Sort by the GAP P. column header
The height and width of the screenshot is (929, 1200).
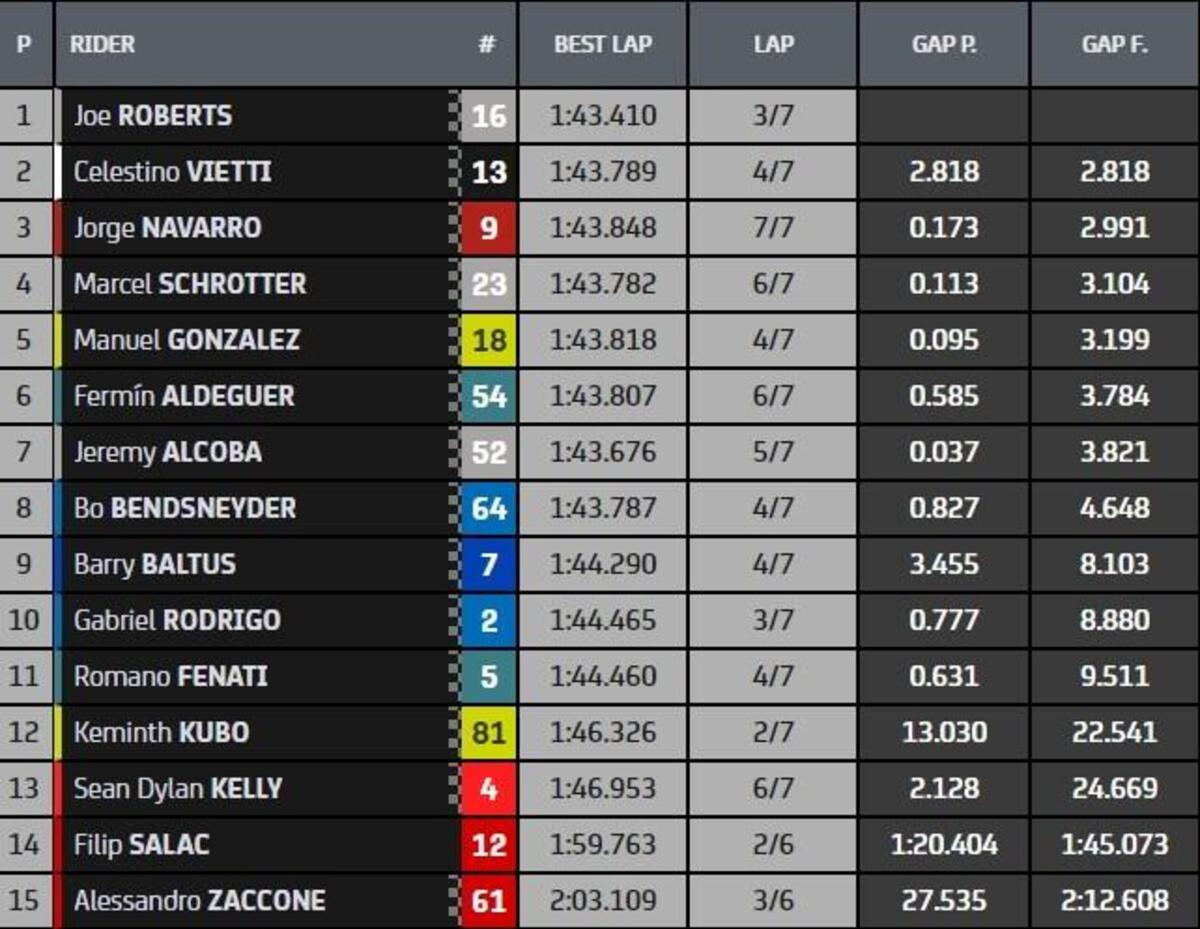pyautogui.click(x=943, y=45)
